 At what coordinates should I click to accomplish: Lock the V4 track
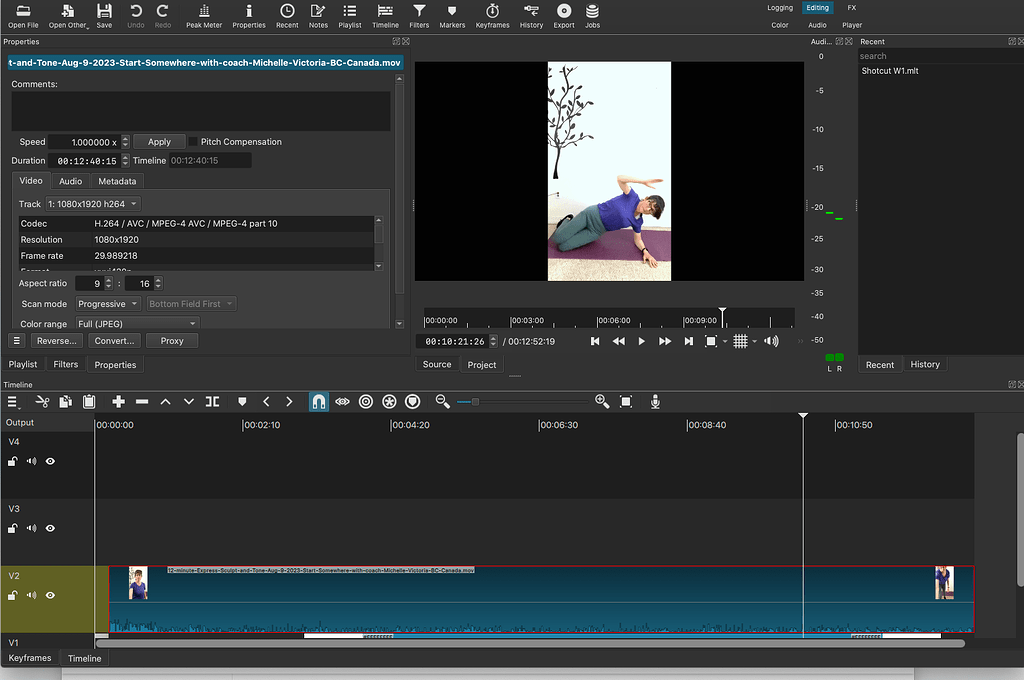tap(12, 461)
